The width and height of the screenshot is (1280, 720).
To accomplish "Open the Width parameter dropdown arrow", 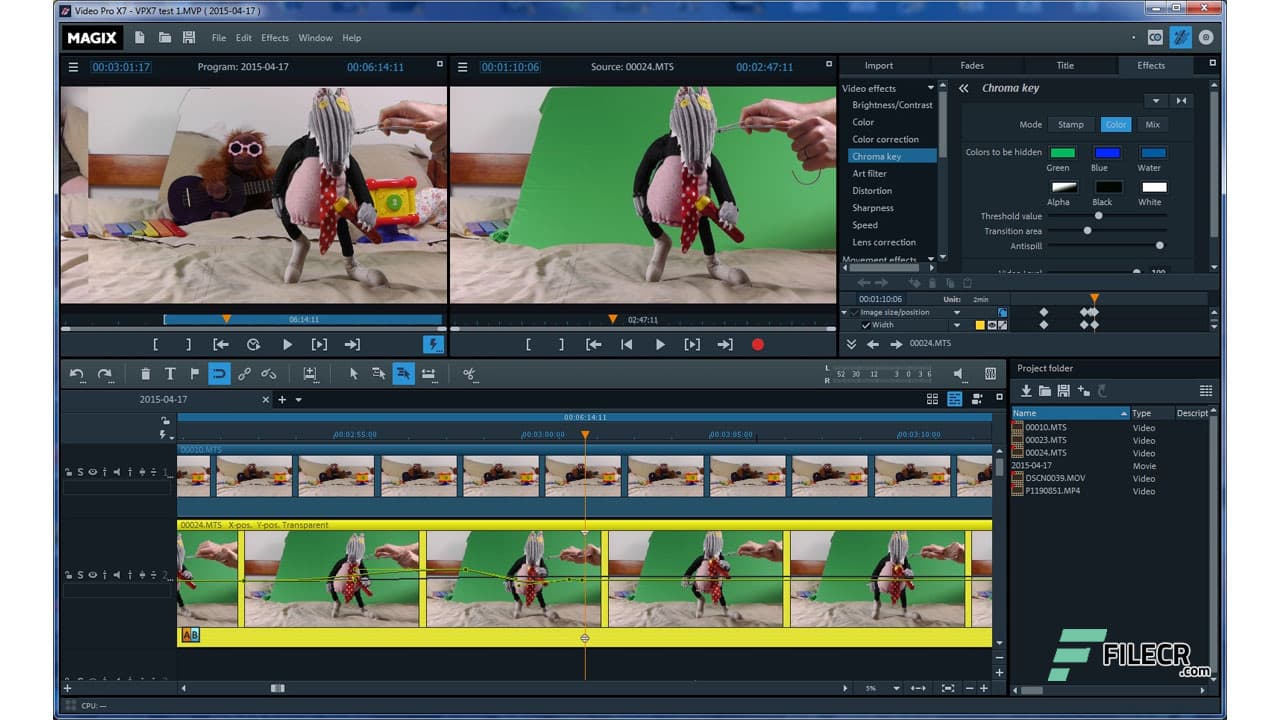I will 957,324.
